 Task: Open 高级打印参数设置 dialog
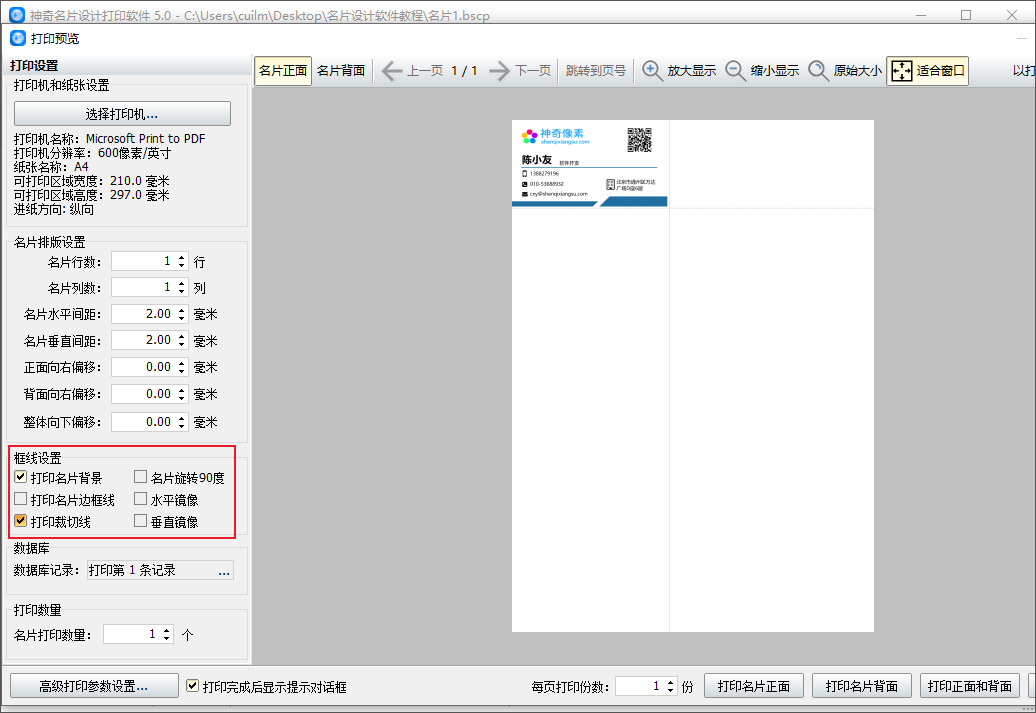point(94,686)
